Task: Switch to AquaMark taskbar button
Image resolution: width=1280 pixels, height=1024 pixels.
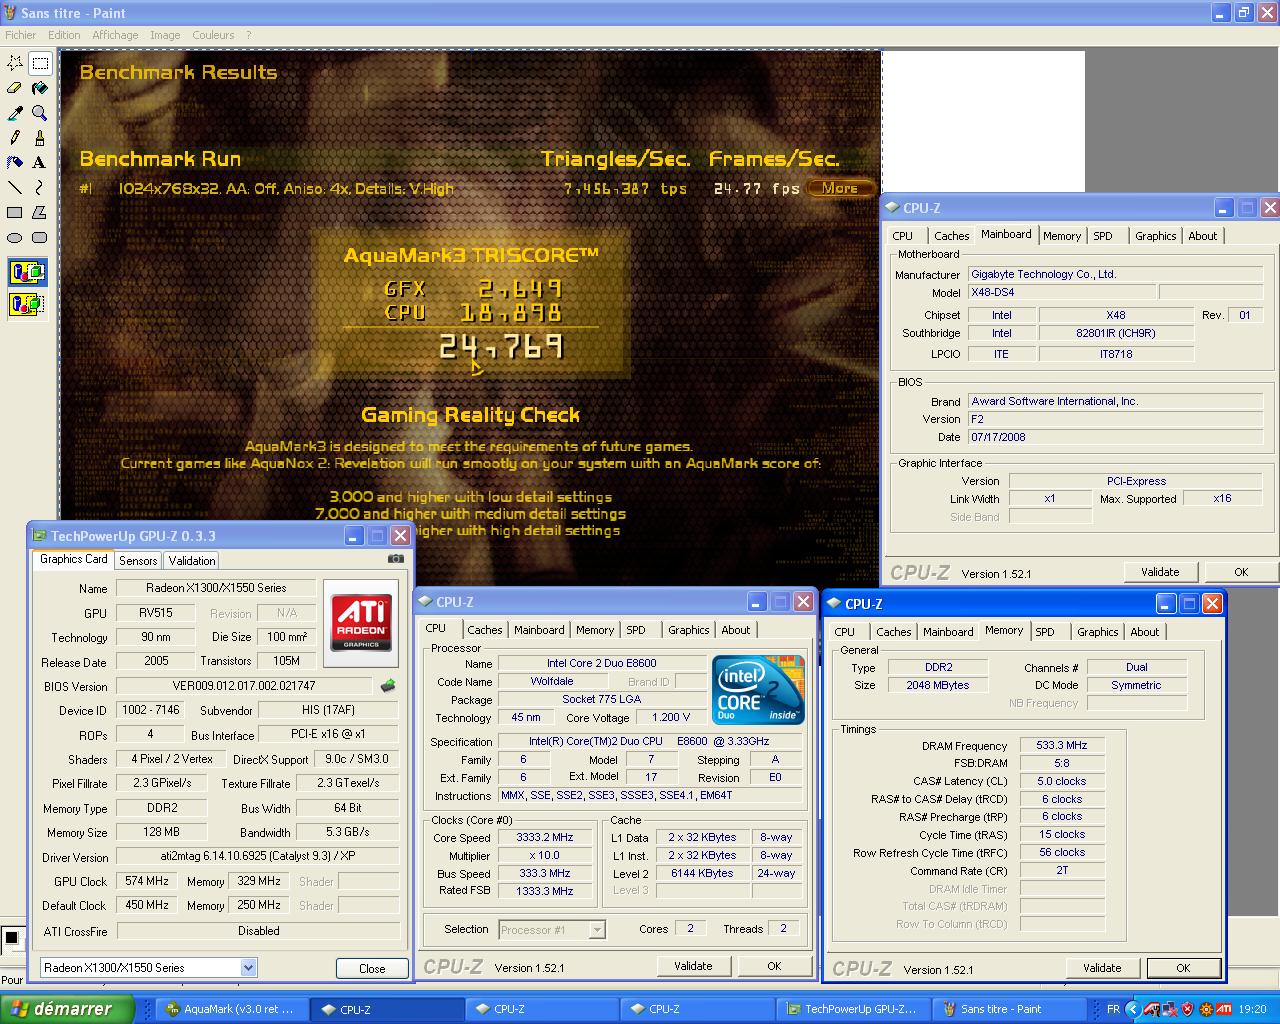Action: pyautogui.click(x=232, y=1009)
